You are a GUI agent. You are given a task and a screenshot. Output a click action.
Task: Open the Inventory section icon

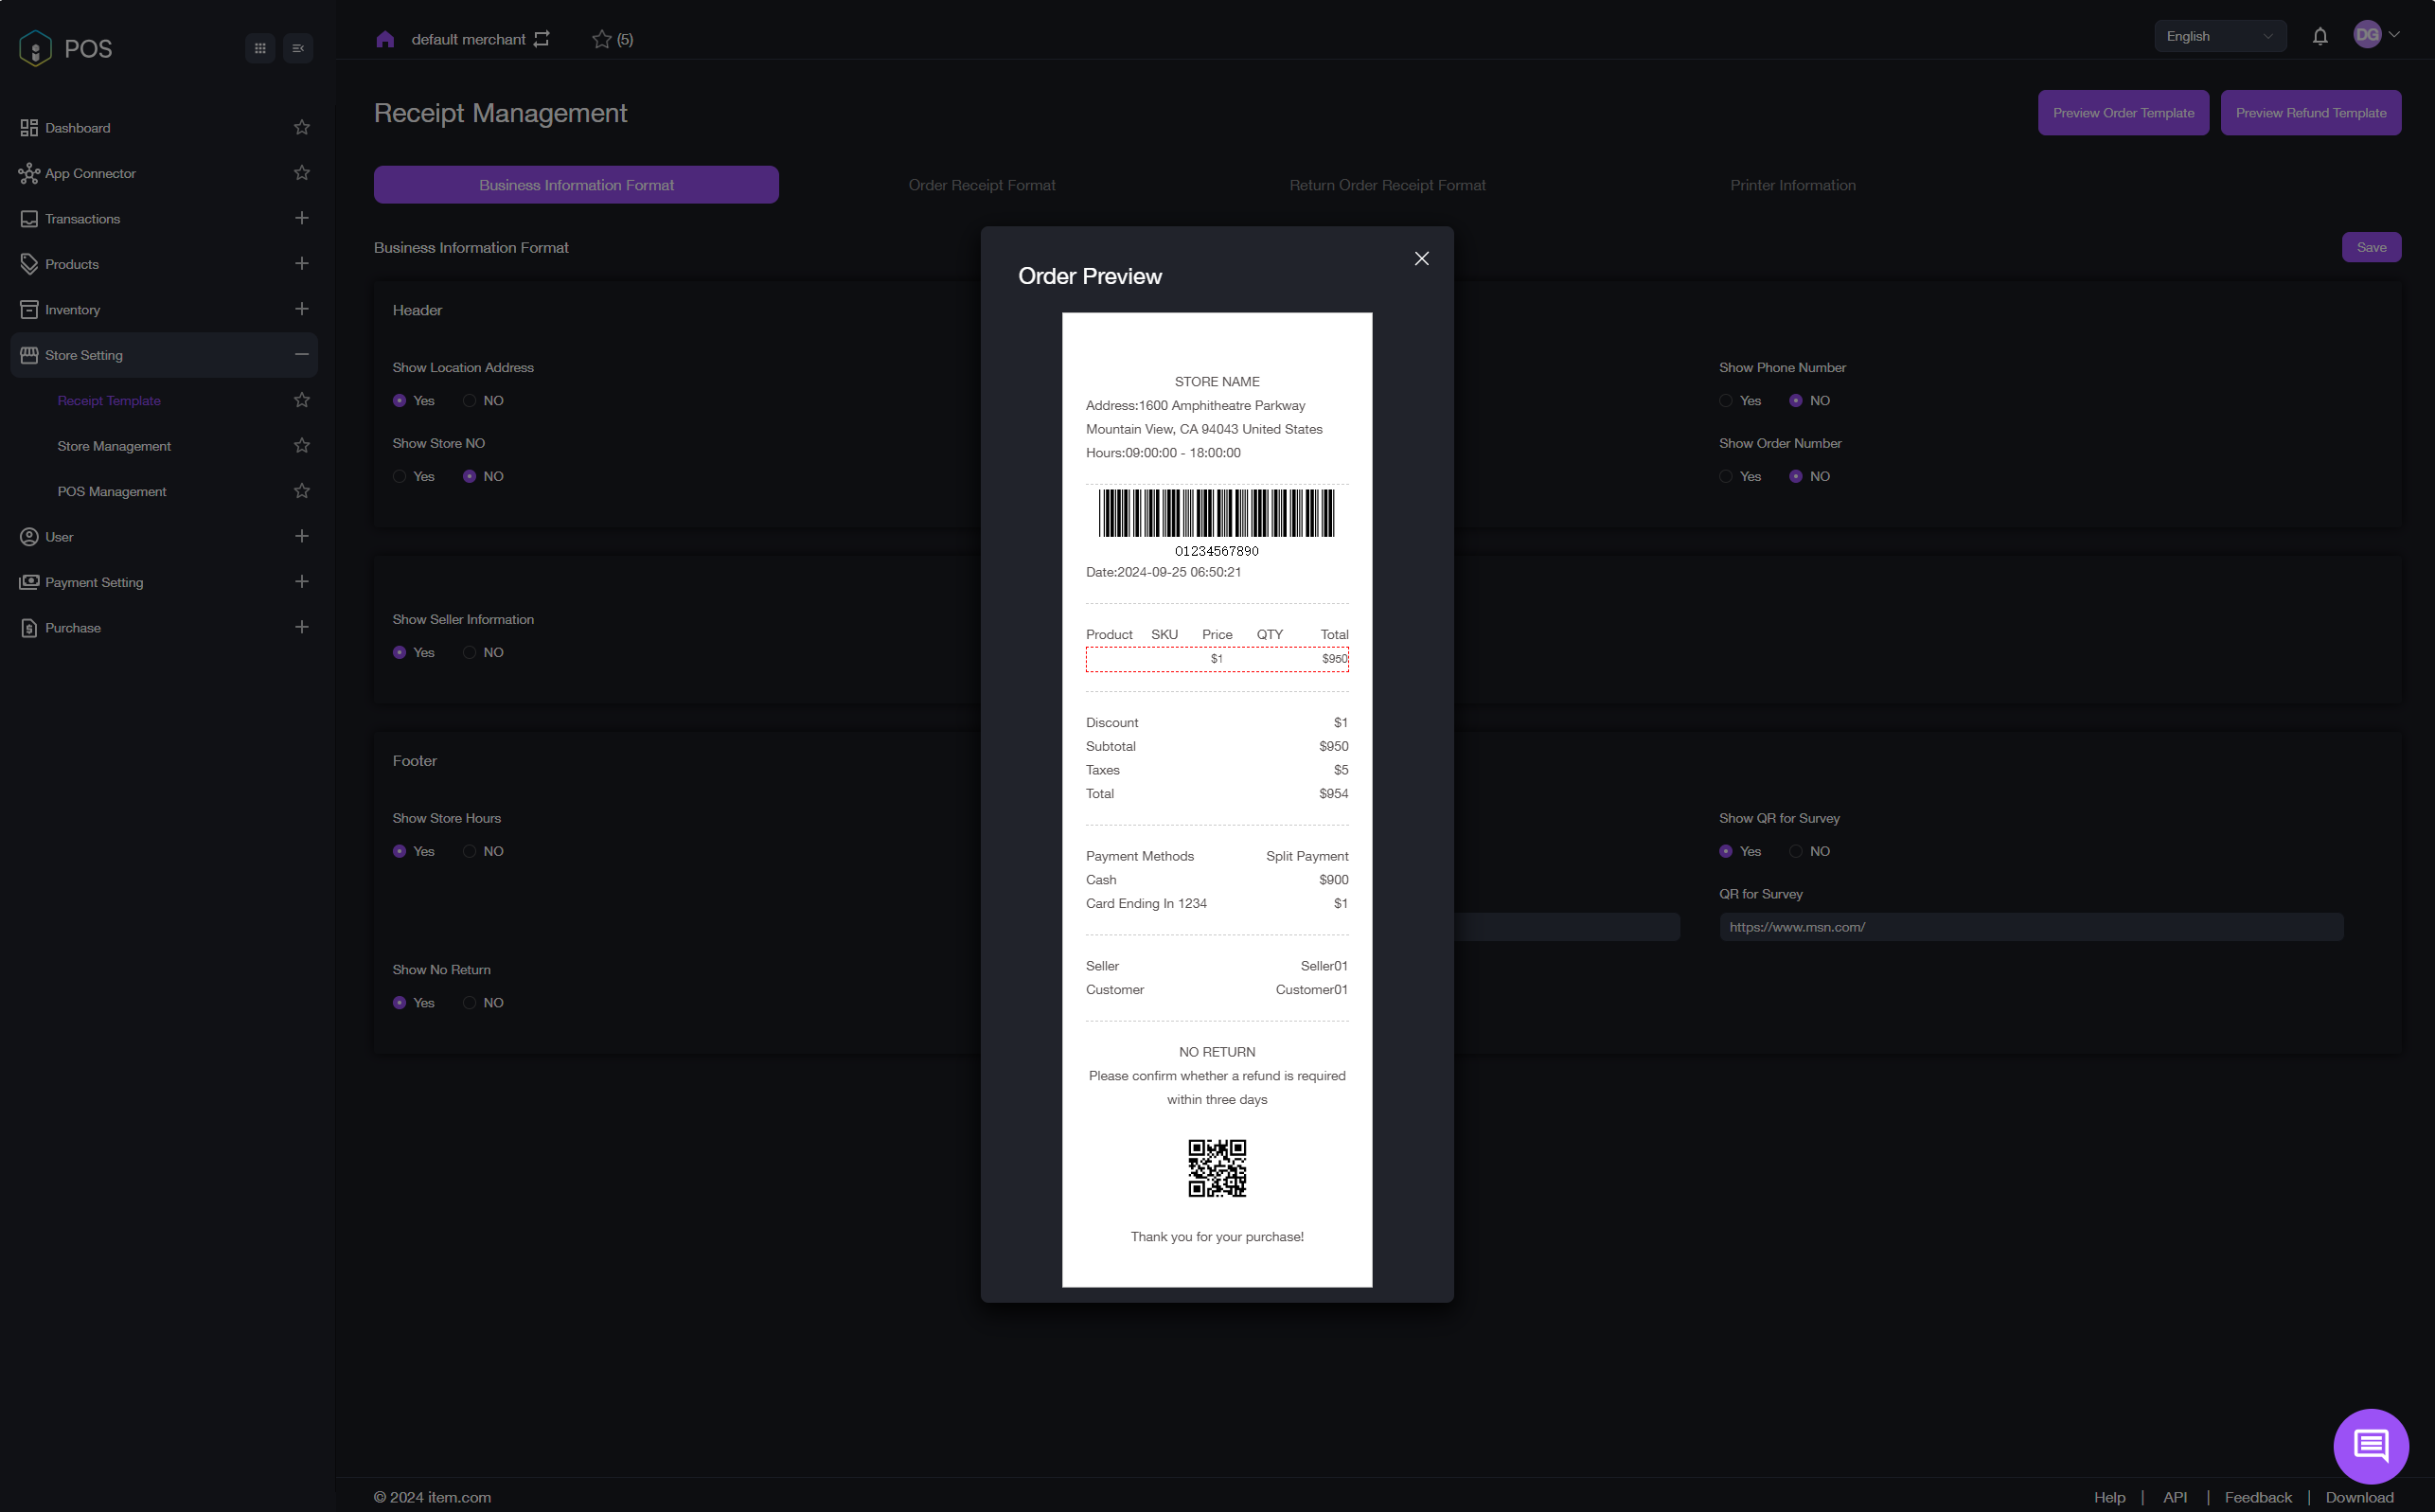[29, 309]
